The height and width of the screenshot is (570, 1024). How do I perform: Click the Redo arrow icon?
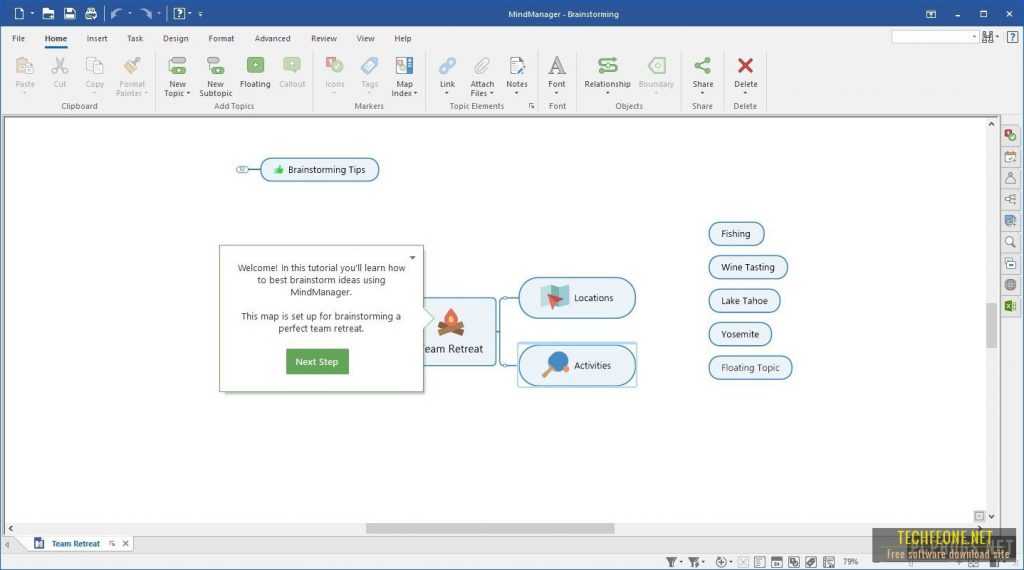click(x=146, y=14)
